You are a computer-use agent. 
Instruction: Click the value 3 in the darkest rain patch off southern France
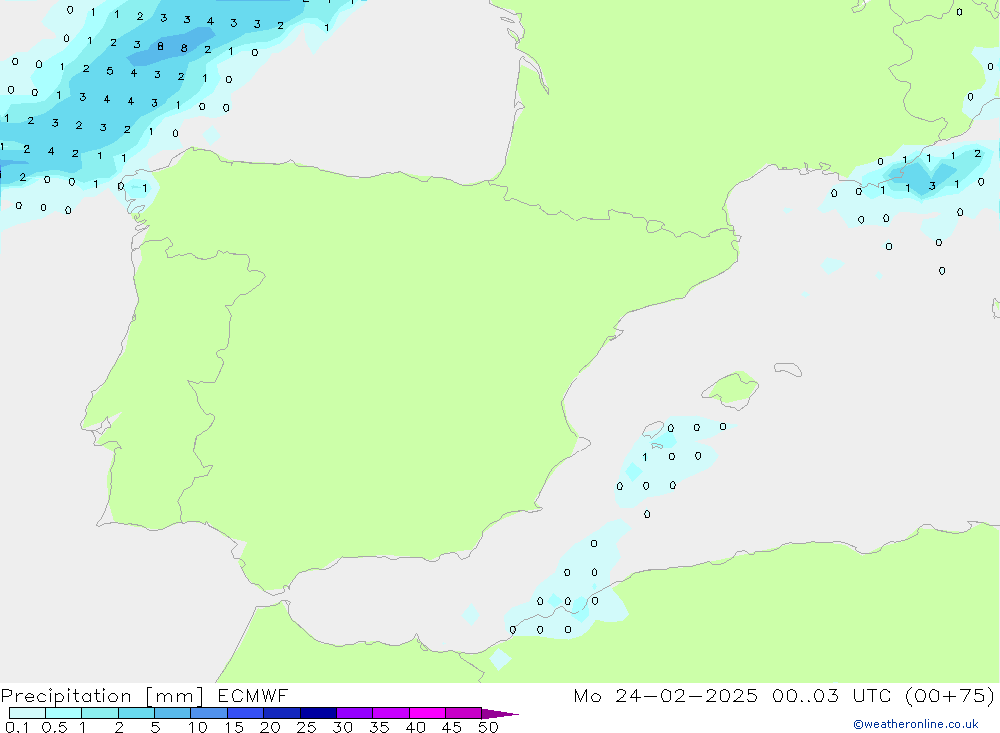pos(932,186)
